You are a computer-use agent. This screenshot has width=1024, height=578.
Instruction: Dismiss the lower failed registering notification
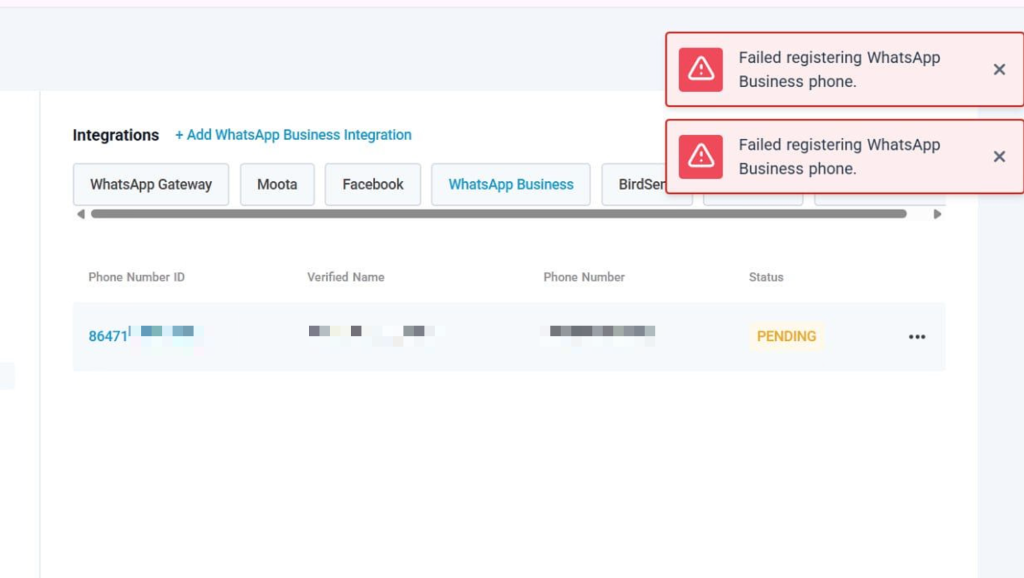coord(999,157)
